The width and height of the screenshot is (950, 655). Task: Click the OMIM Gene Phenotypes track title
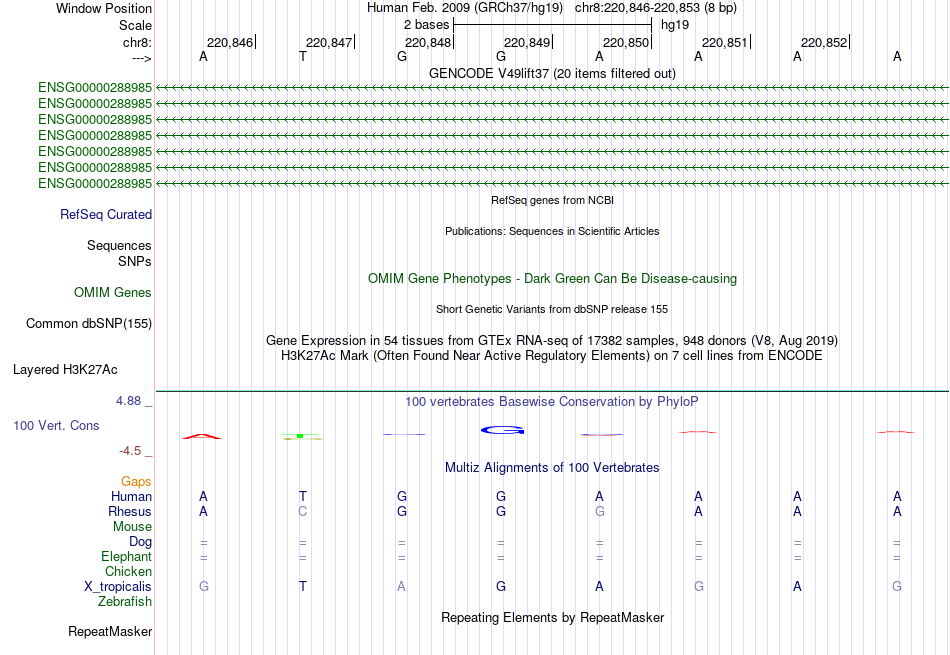(x=552, y=279)
